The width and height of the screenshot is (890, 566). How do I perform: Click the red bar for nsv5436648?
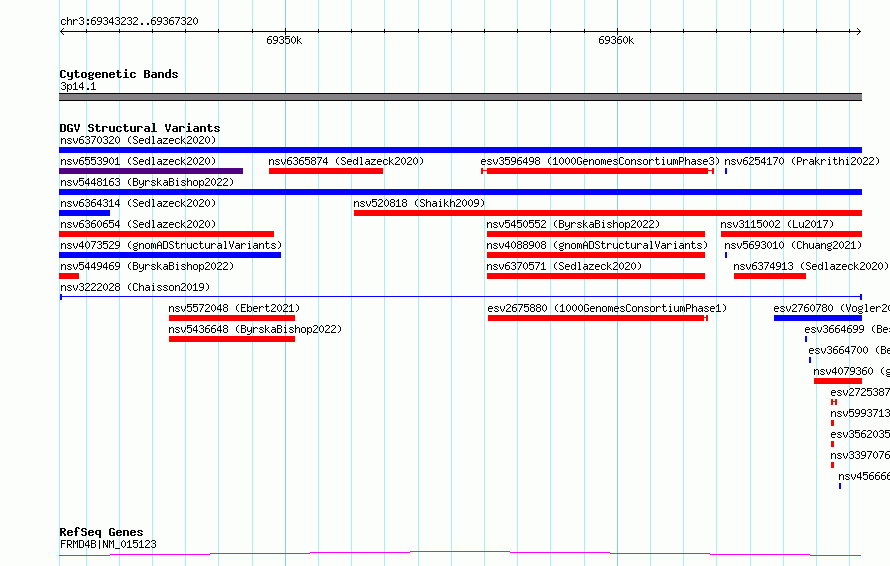pos(232,339)
